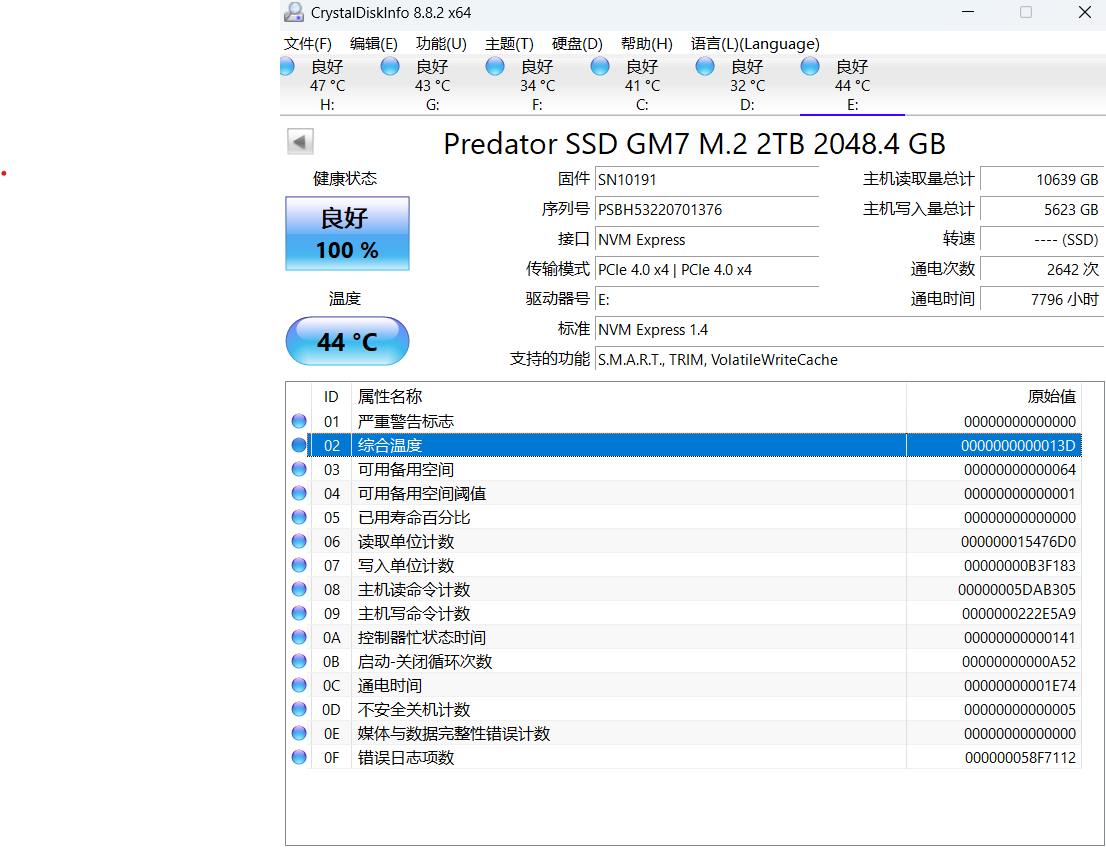Image resolution: width=1106 pixels, height=852 pixels.
Task: Click the status icon for 读取单位计数
Action: pos(299,541)
